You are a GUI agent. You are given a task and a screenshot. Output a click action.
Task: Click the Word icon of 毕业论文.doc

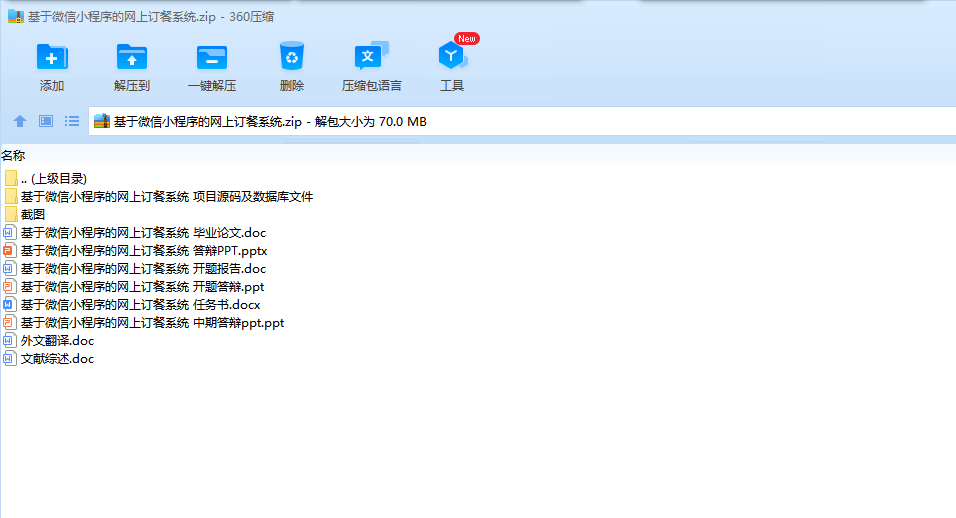[9, 233]
